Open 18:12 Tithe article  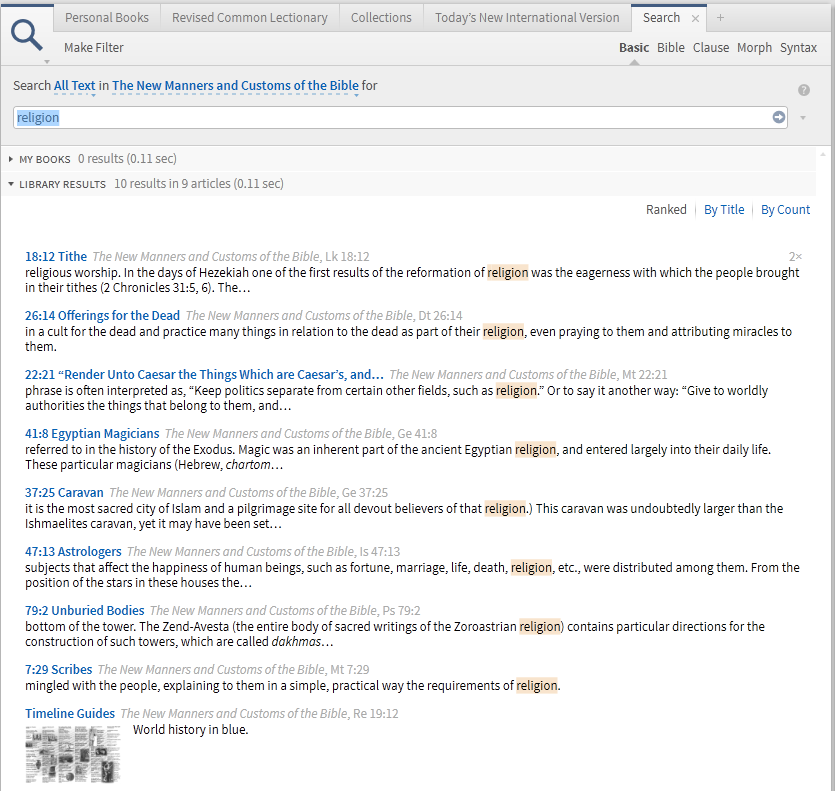(x=56, y=257)
